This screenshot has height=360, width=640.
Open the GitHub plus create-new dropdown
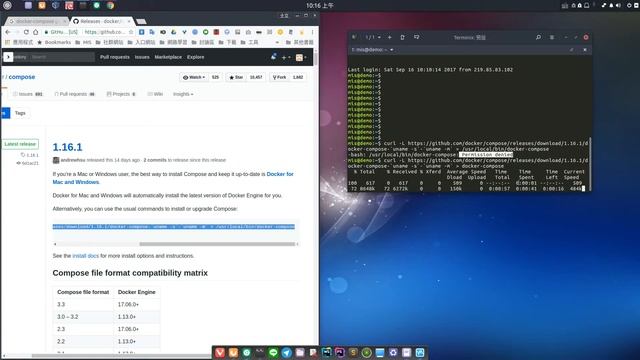286,57
